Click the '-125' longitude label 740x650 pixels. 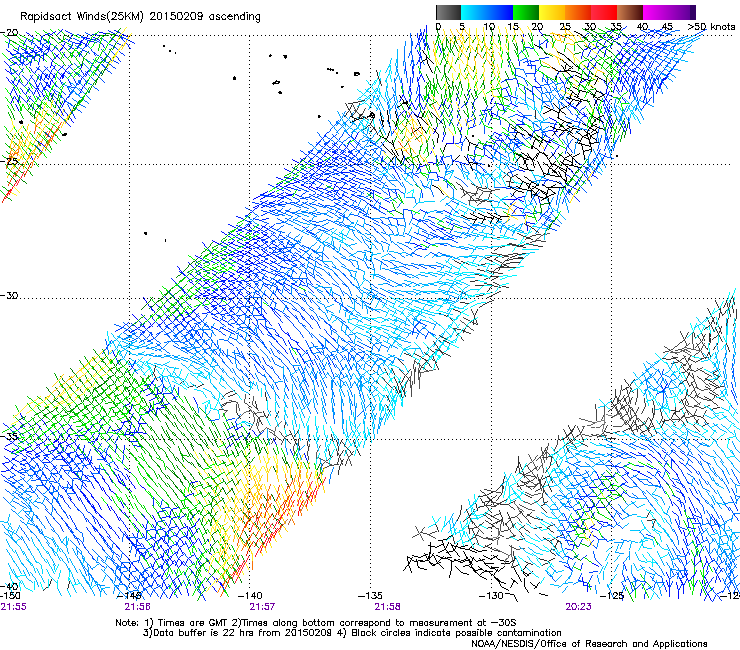612,596
